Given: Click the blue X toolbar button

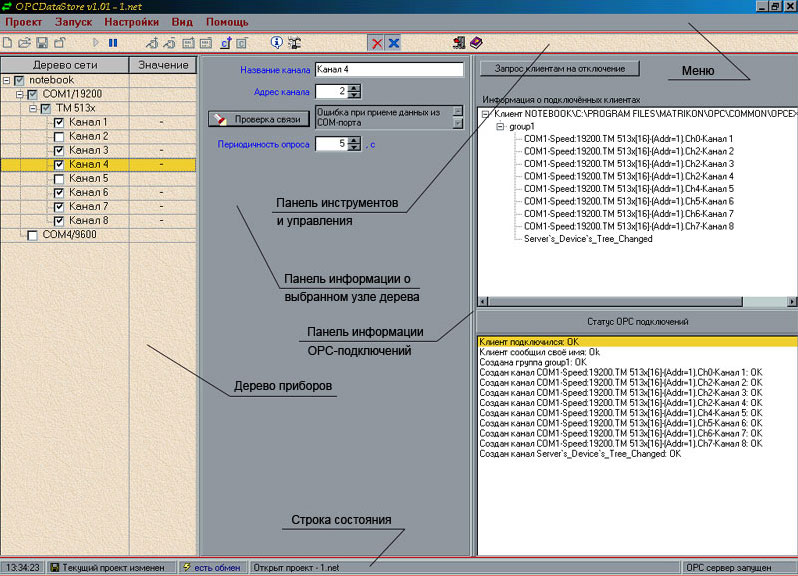Looking at the screenshot, I should 393,43.
